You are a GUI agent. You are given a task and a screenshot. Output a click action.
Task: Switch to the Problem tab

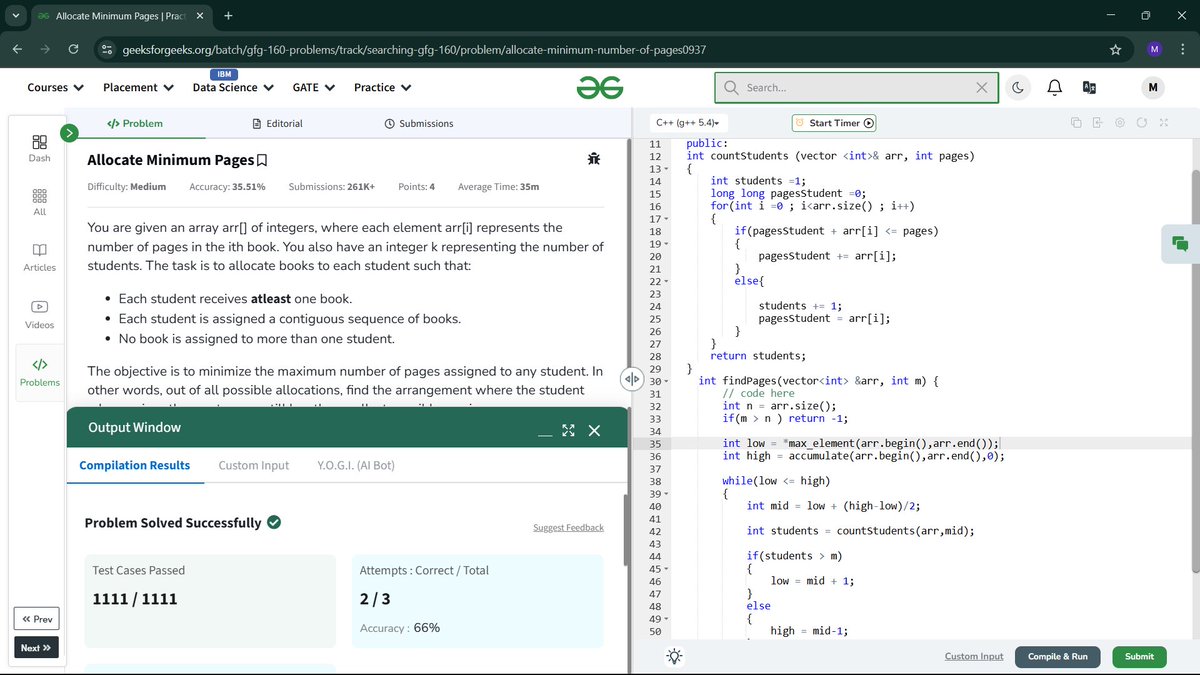(135, 123)
